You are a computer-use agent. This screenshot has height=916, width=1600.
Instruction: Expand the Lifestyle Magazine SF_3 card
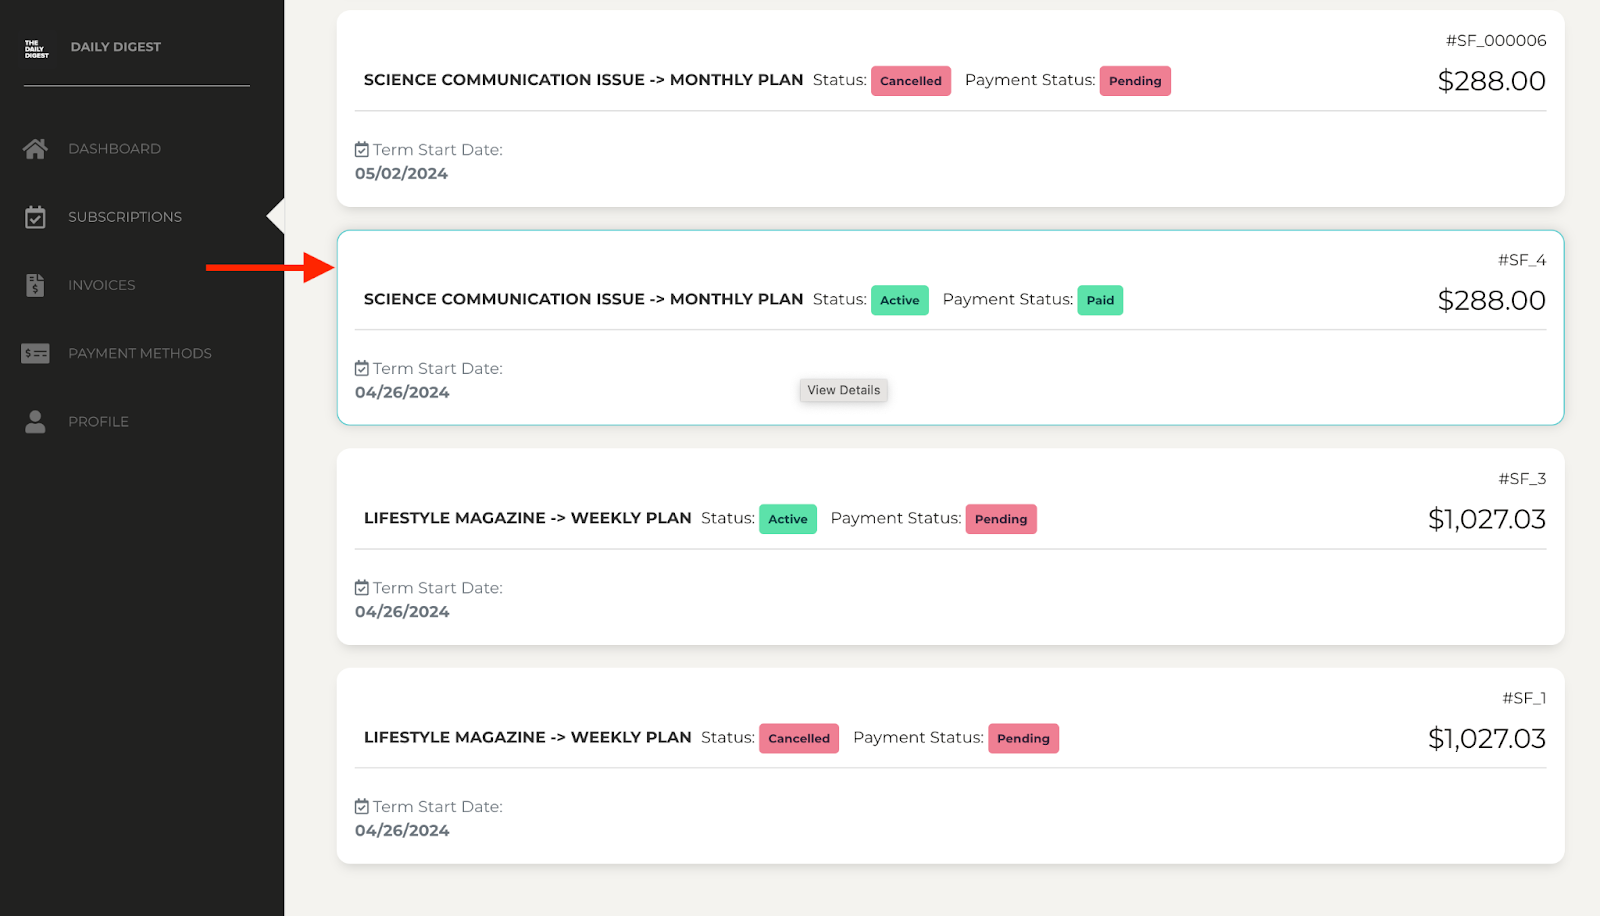[x=950, y=547]
